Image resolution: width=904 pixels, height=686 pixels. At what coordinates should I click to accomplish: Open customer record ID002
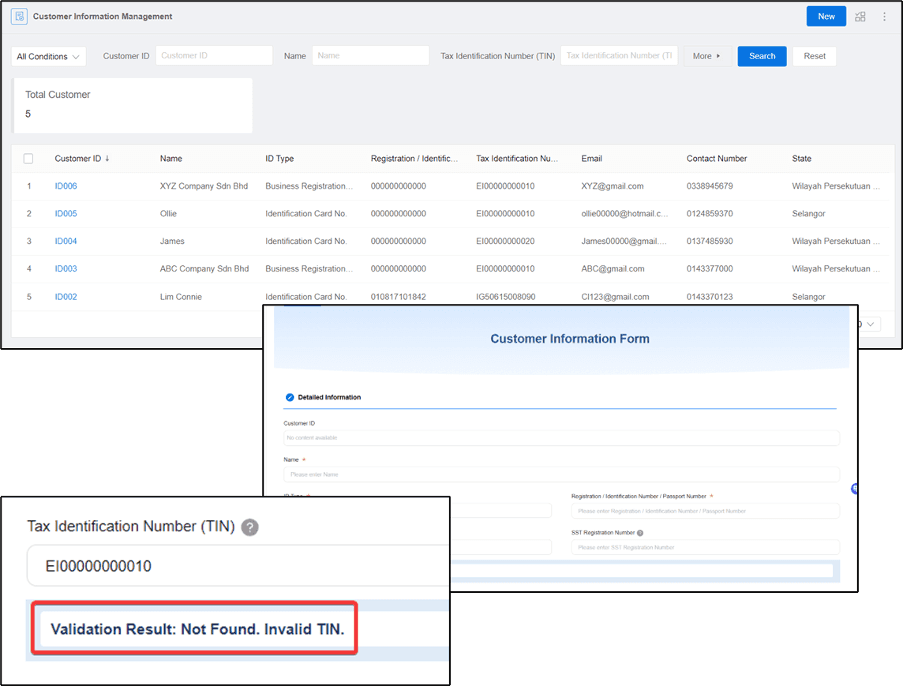66,296
